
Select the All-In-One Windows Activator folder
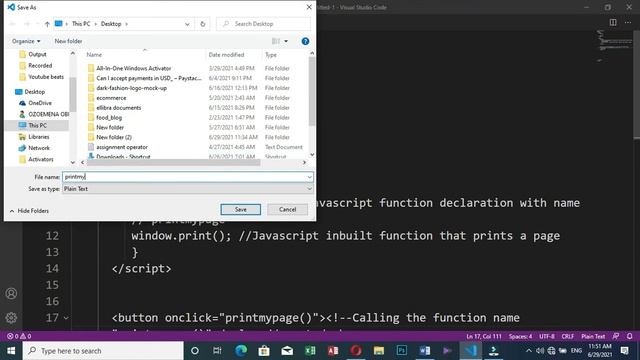pyautogui.click(x=133, y=68)
